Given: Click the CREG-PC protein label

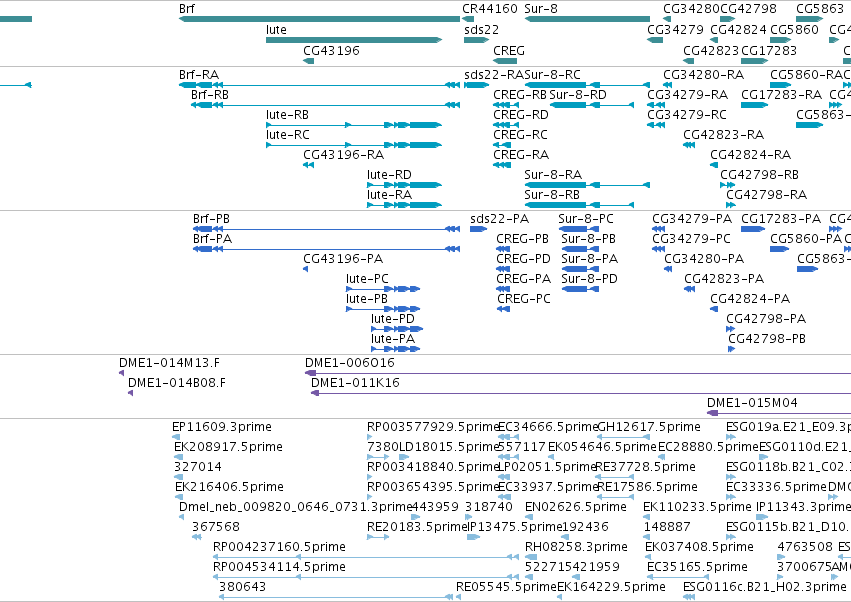Looking at the screenshot, I should 524,299.
